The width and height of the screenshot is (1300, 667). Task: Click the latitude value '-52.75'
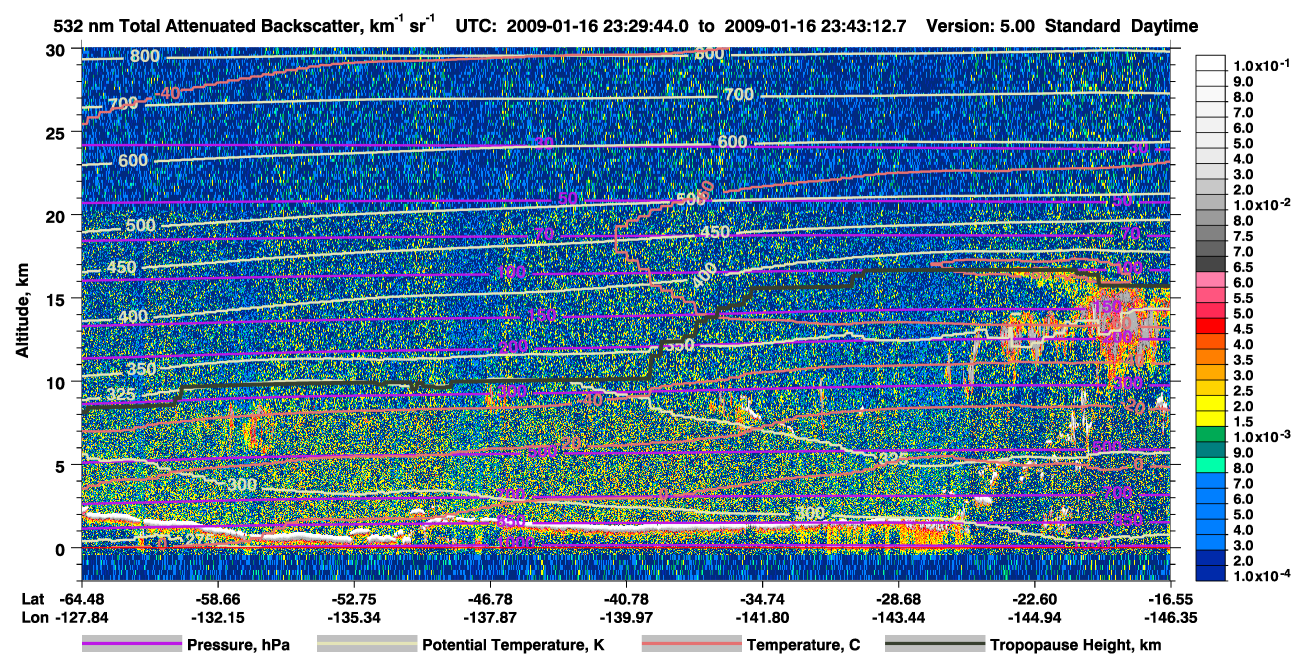click(353, 599)
